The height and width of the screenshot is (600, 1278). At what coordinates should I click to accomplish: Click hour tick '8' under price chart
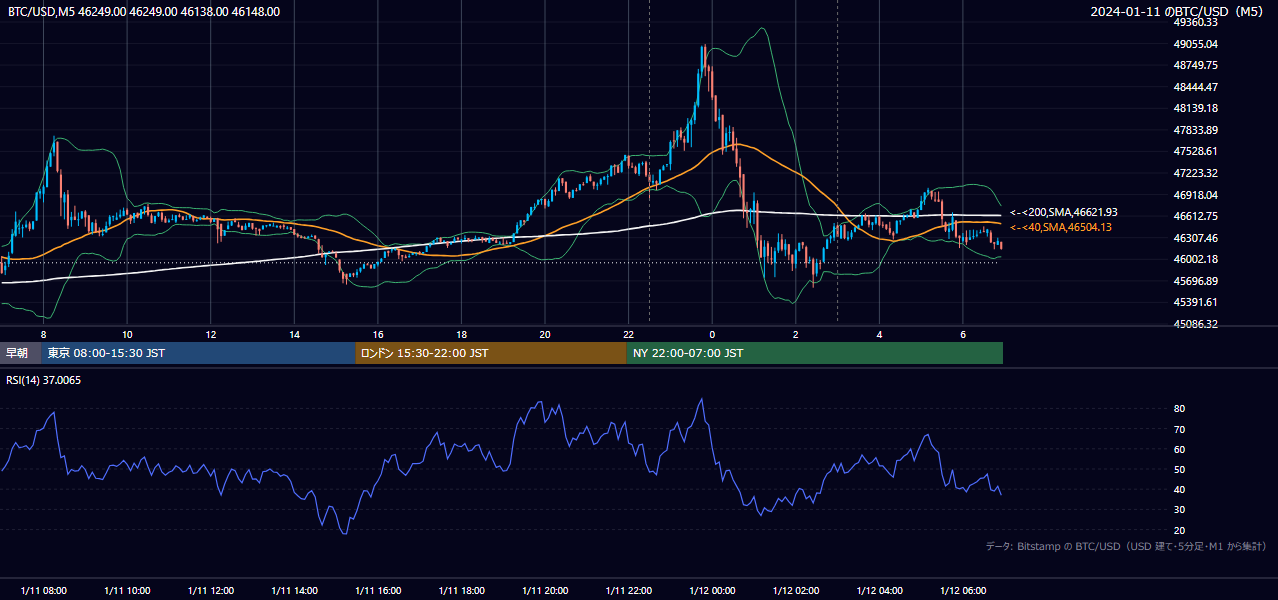43,334
